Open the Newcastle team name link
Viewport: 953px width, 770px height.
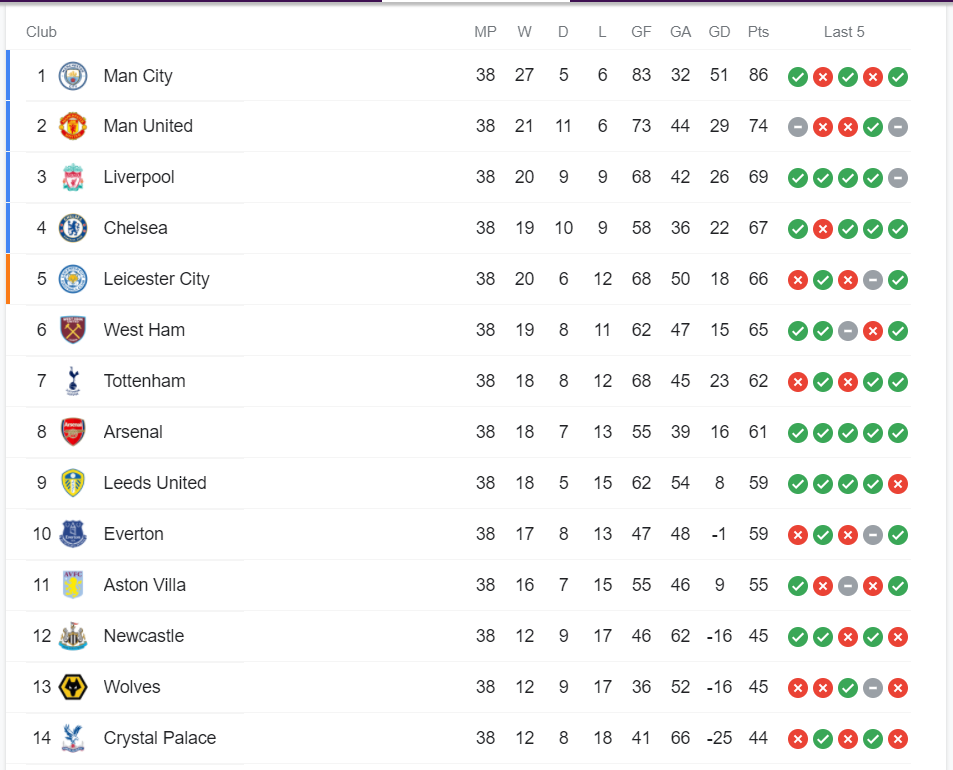point(143,636)
